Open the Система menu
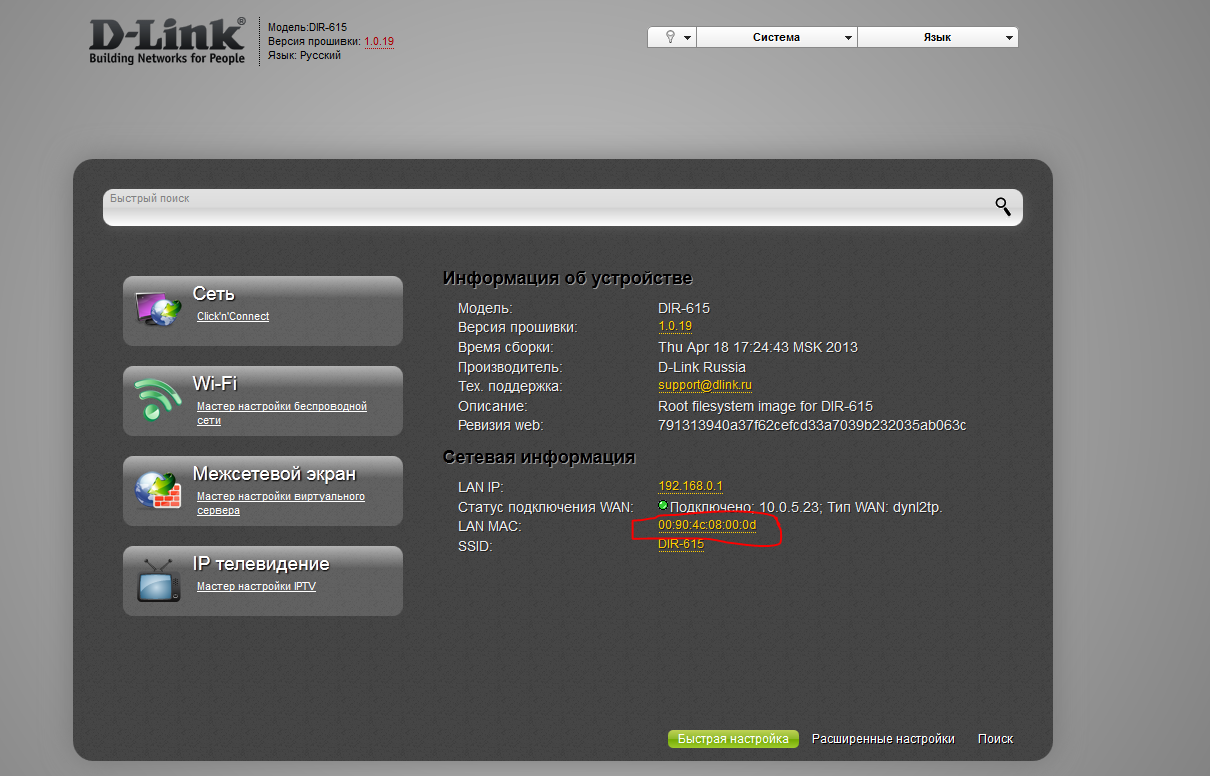The height and width of the screenshot is (776, 1210). click(x=777, y=37)
